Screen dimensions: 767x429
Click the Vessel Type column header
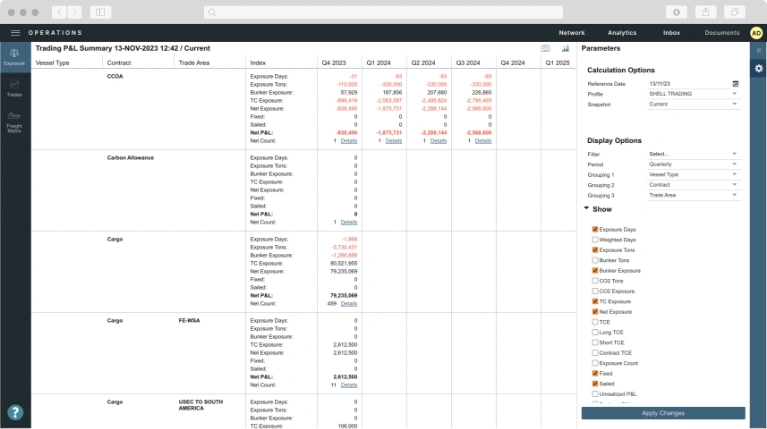pyautogui.click(x=52, y=63)
